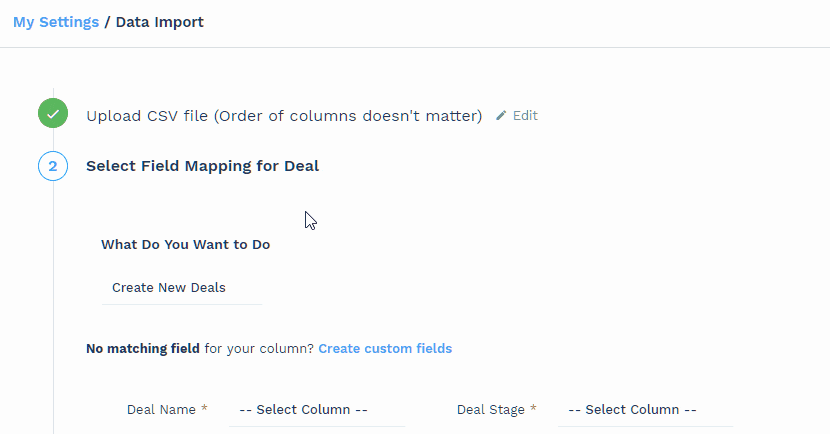The width and height of the screenshot is (830, 434).
Task: Click the Select Field Mapping for Deal heading
Action: tap(203, 166)
